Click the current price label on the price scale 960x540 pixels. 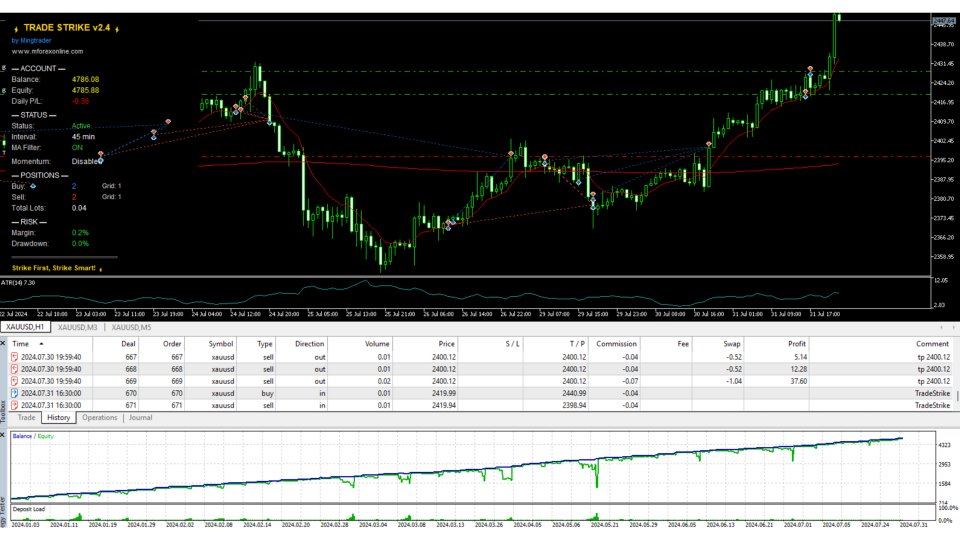(x=943, y=21)
